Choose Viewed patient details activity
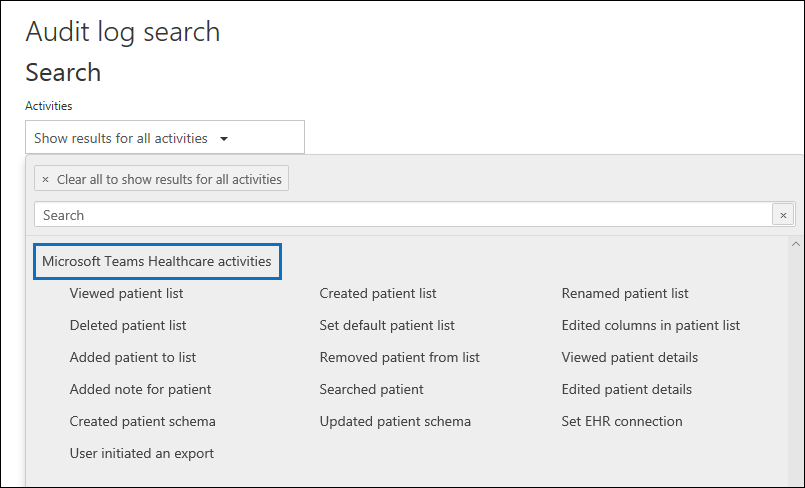The image size is (805, 488). 630,357
